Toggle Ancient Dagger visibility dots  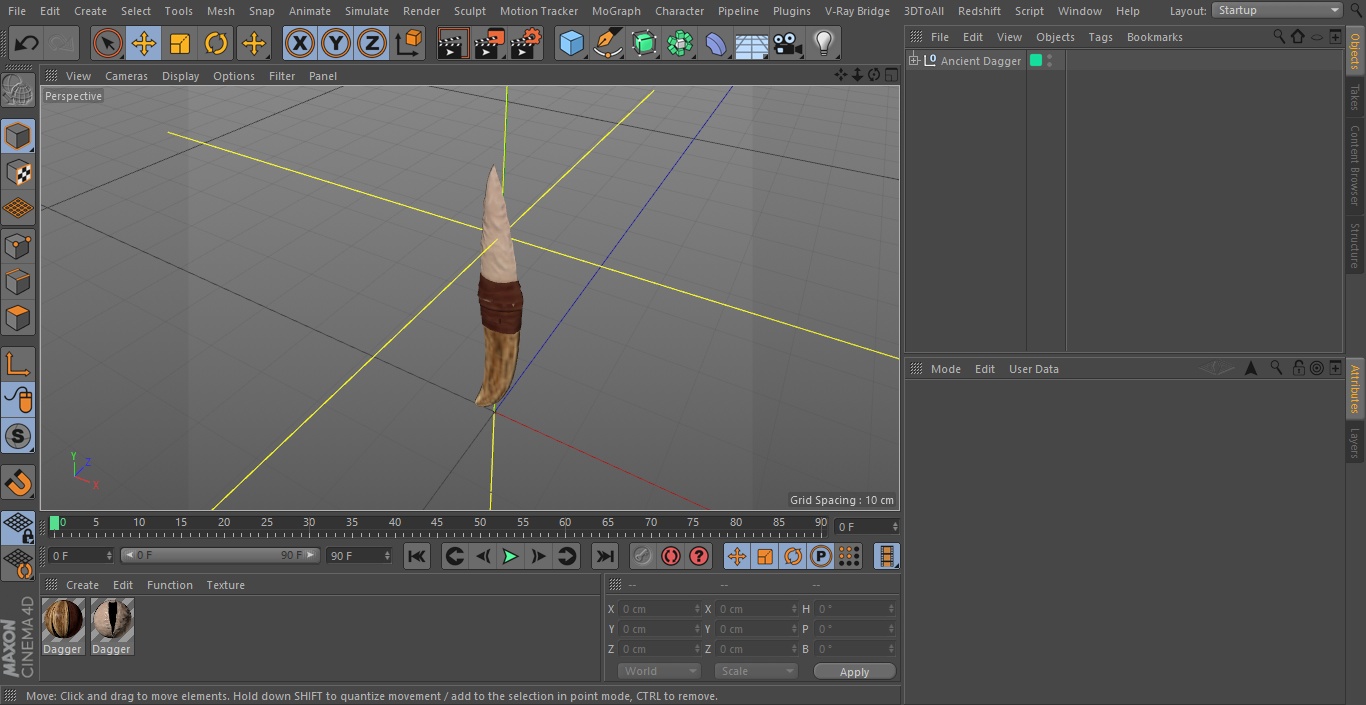1049,61
